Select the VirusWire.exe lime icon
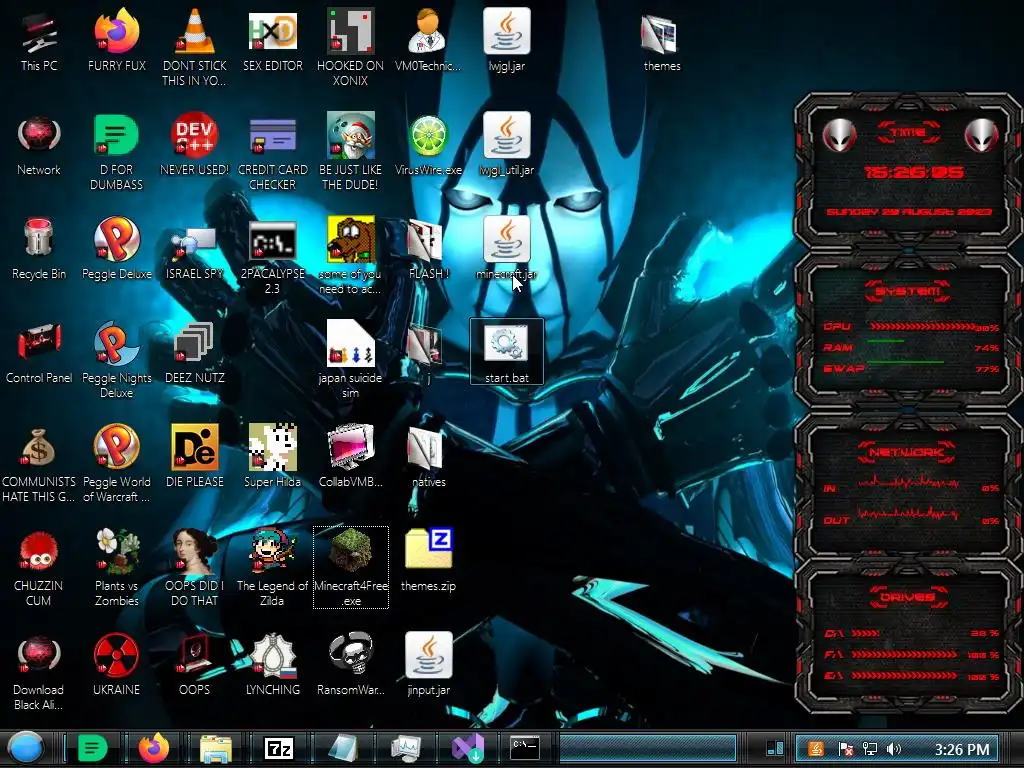This screenshot has width=1024, height=768. [428, 135]
